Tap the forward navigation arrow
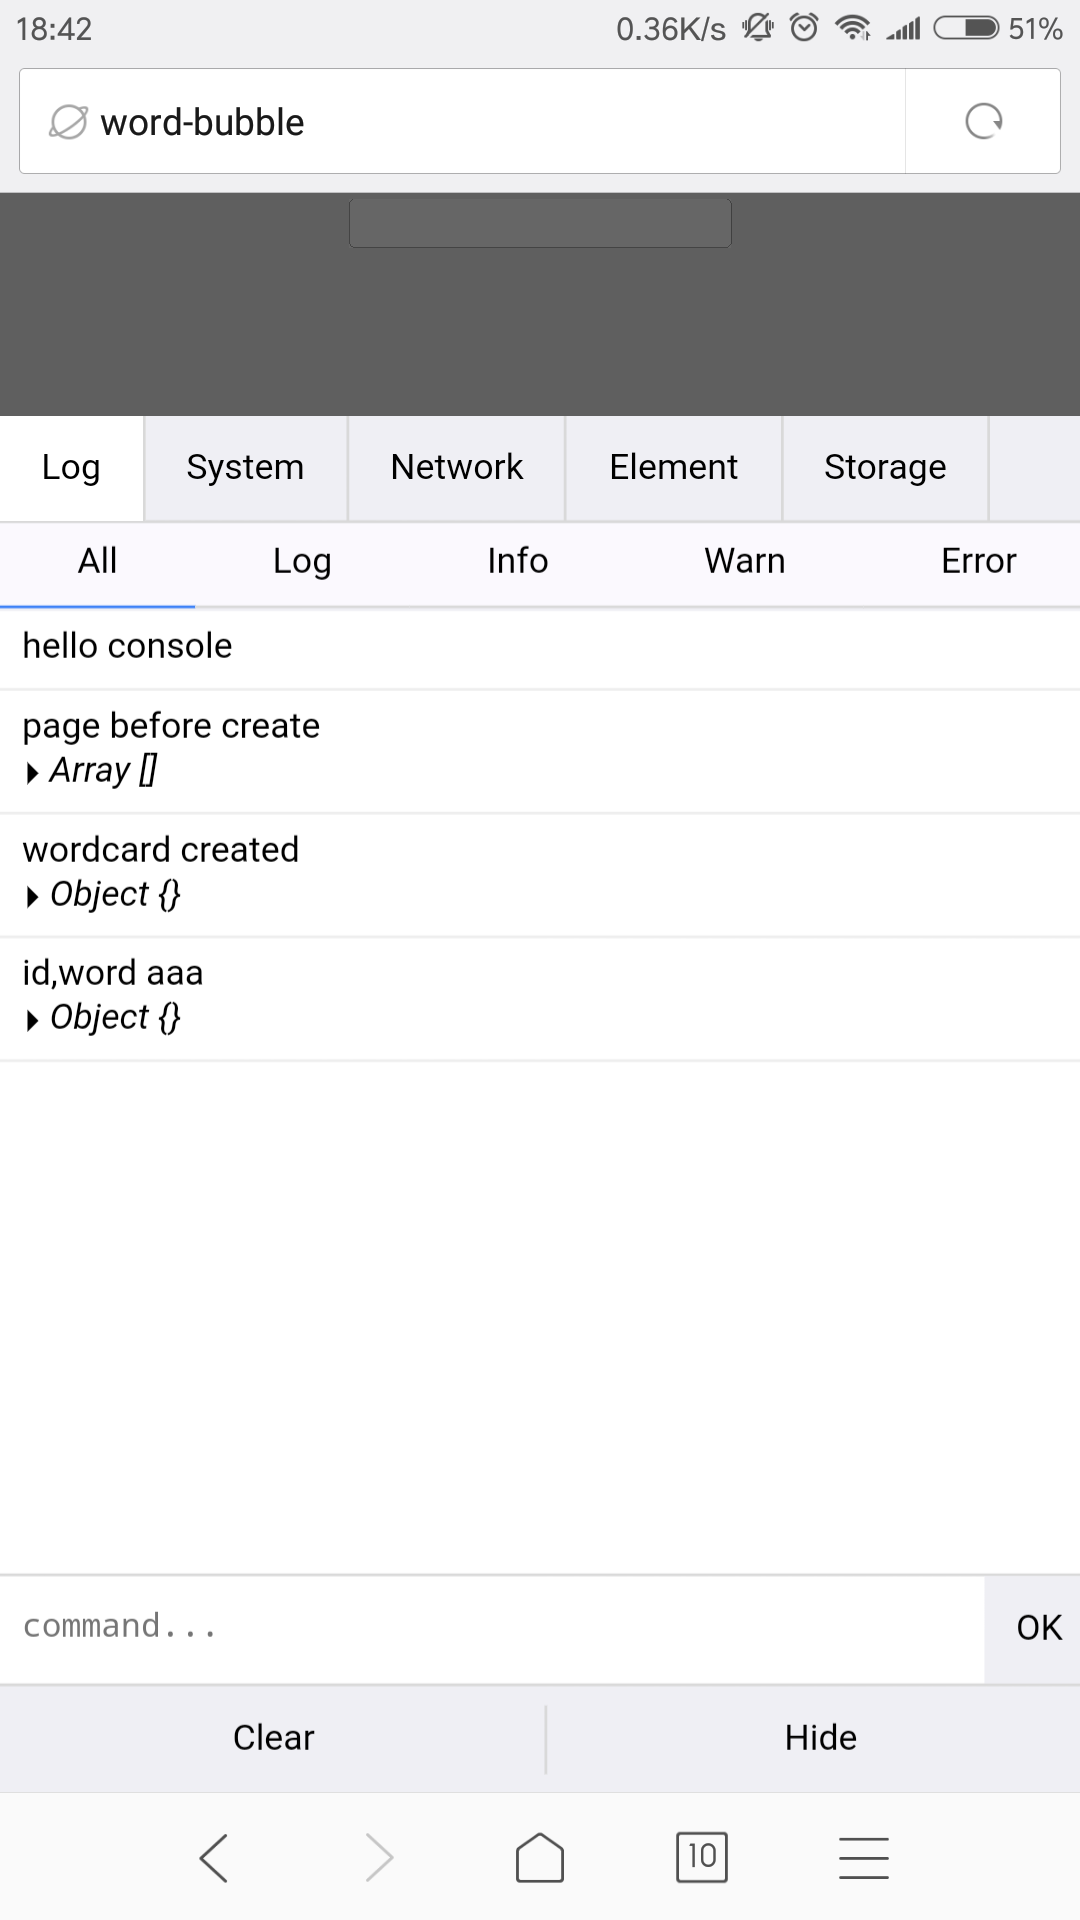Image resolution: width=1080 pixels, height=1920 pixels. tap(377, 1857)
